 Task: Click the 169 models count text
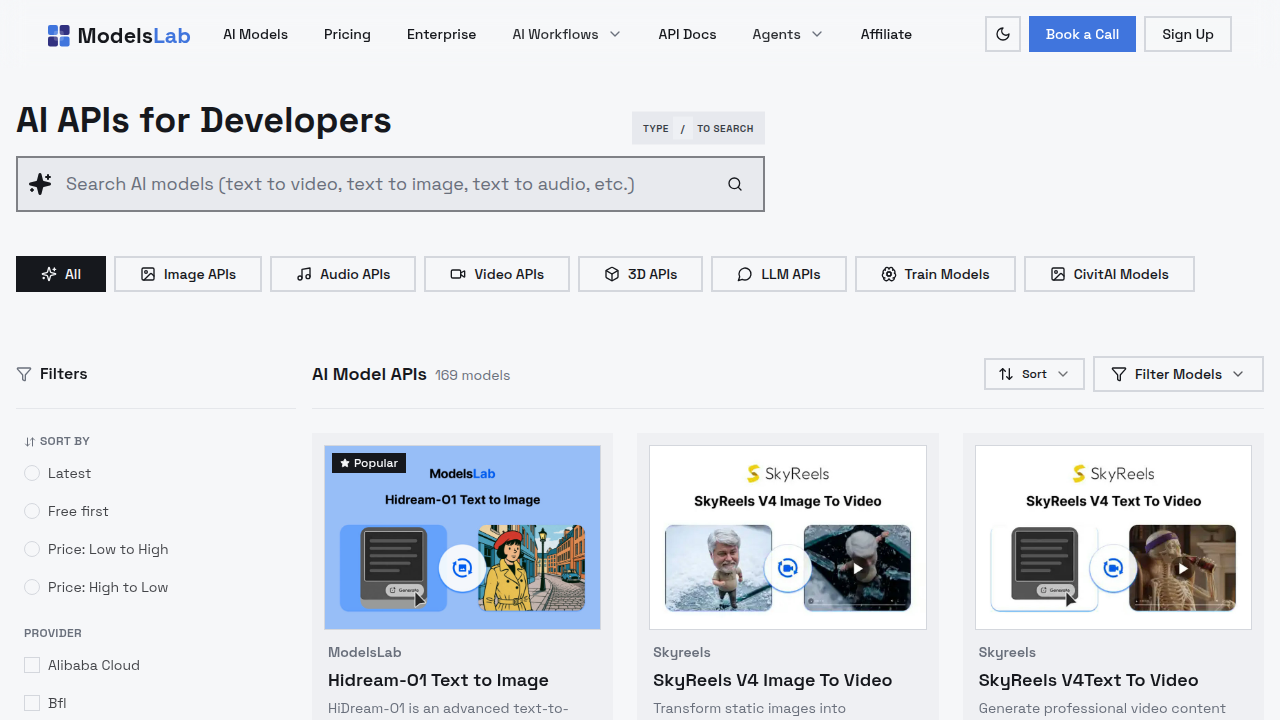pyautogui.click(x=472, y=375)
